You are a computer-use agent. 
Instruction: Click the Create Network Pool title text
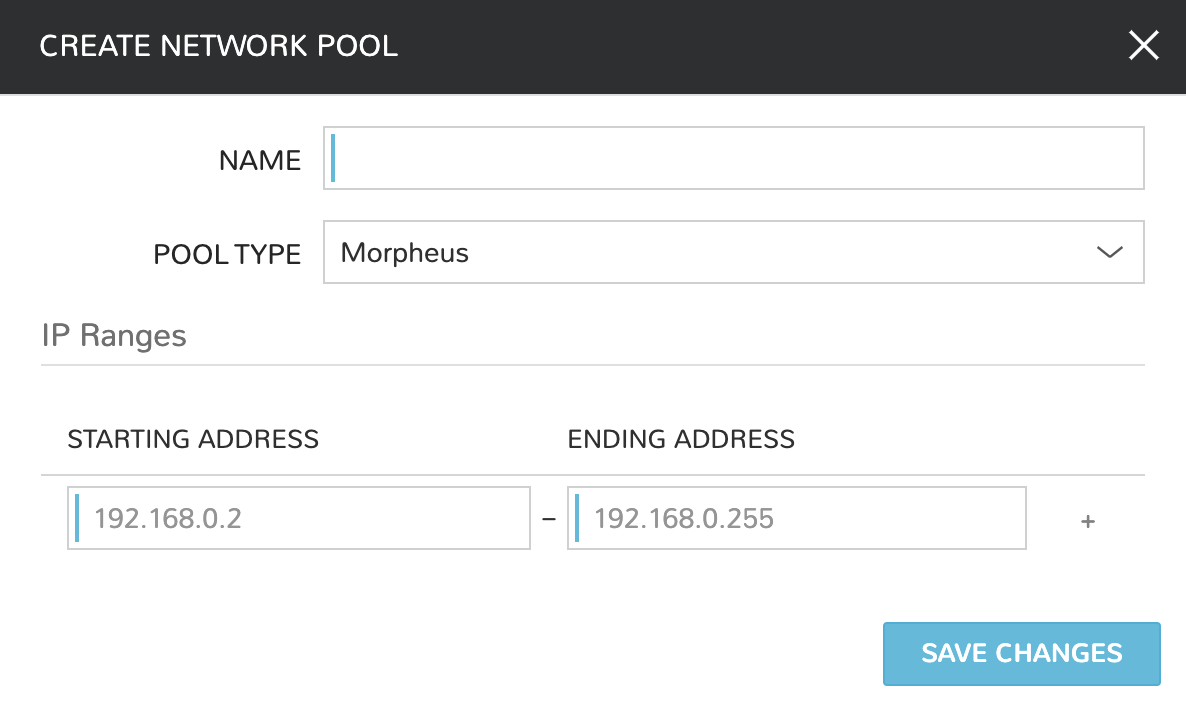[218, 46]
